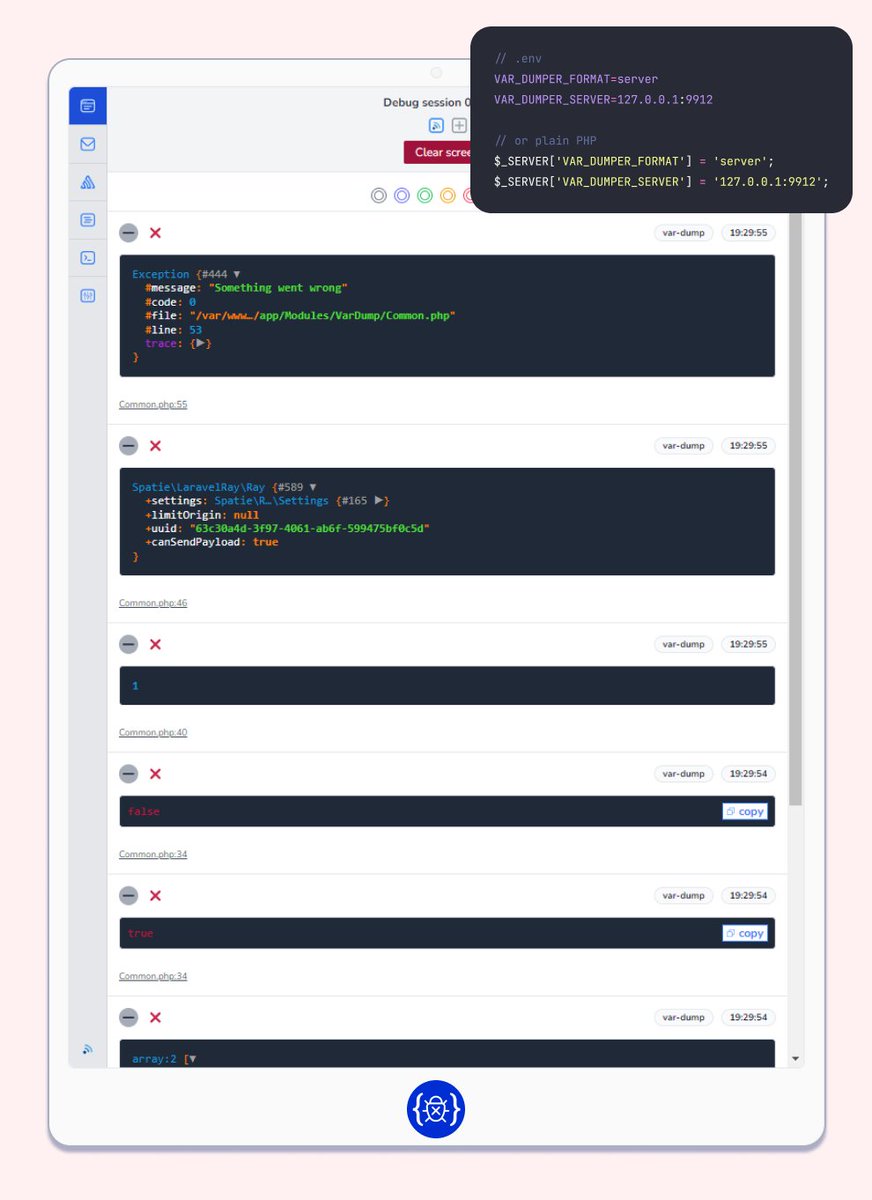Copy the false value with its copy button
Screen dimensions: 872x1200
click(745, 812)
